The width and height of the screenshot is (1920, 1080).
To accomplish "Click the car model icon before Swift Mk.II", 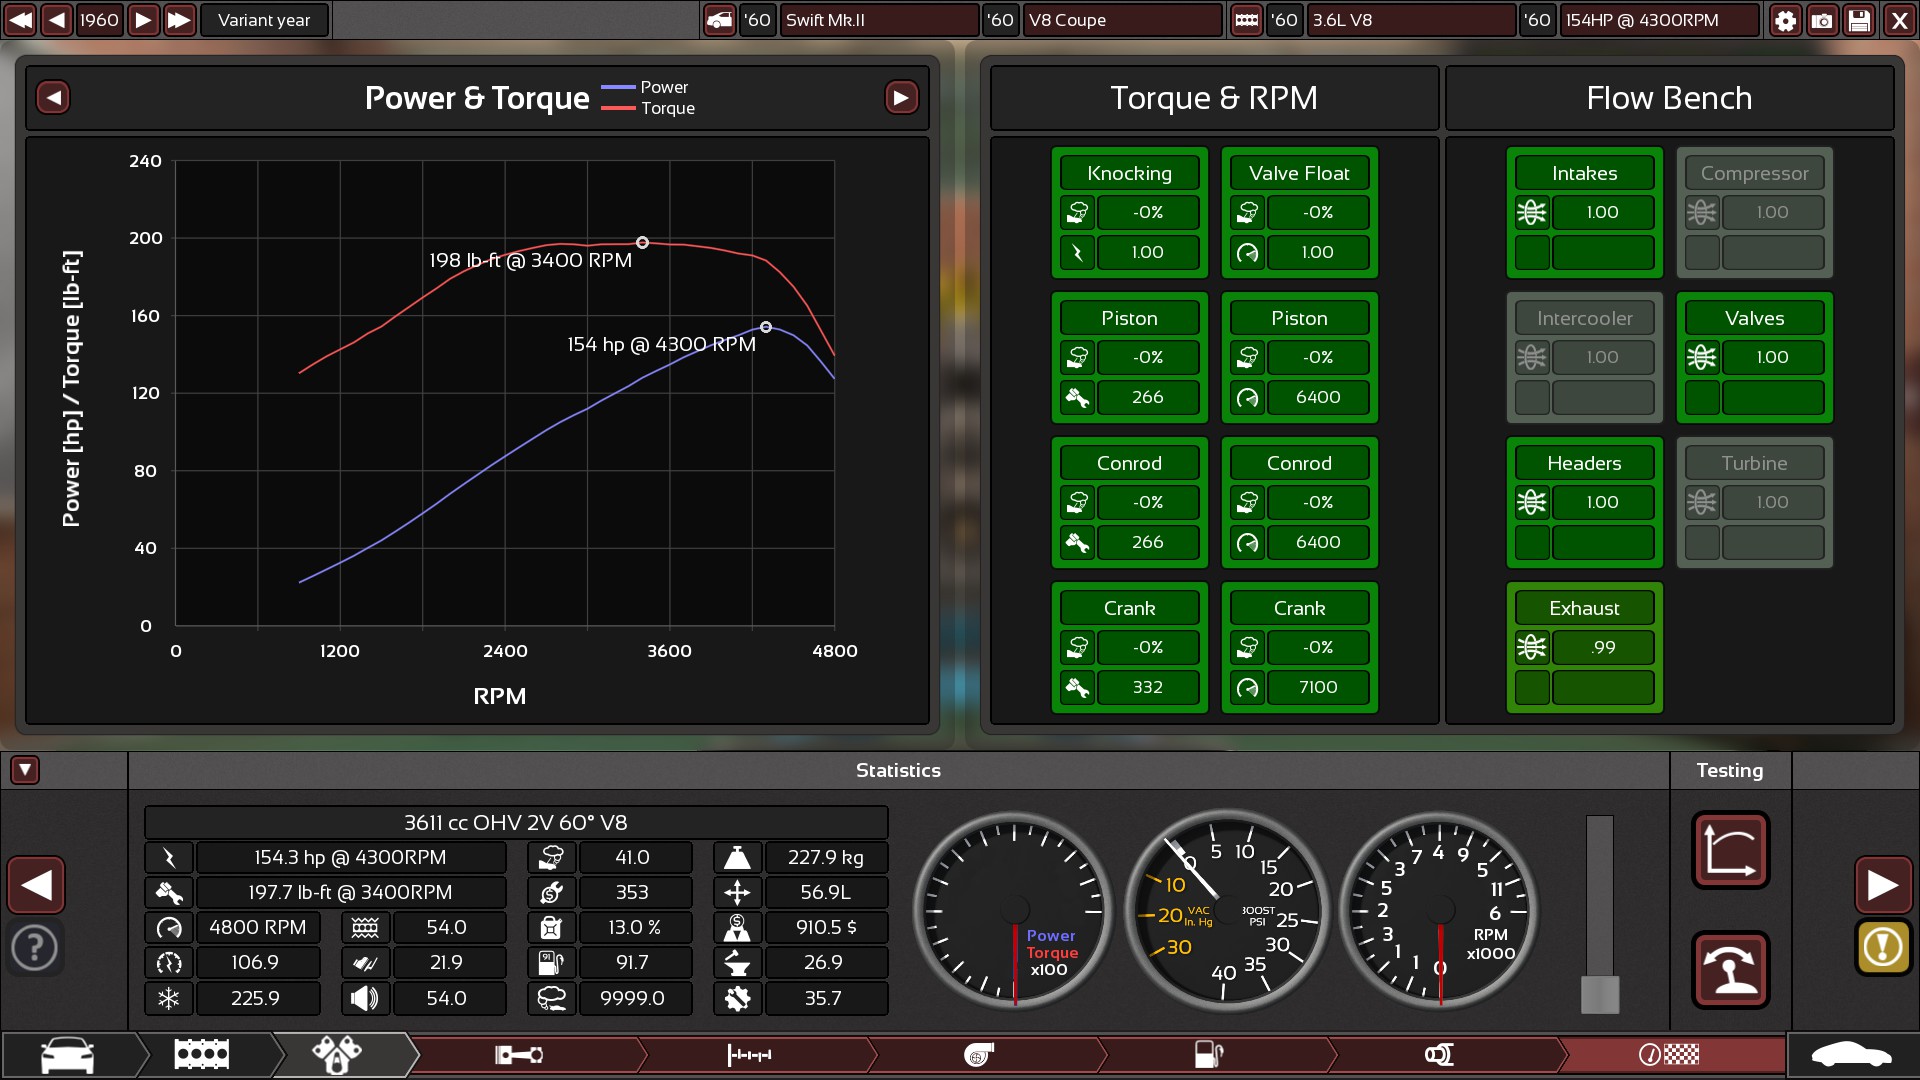I will 719,20.
